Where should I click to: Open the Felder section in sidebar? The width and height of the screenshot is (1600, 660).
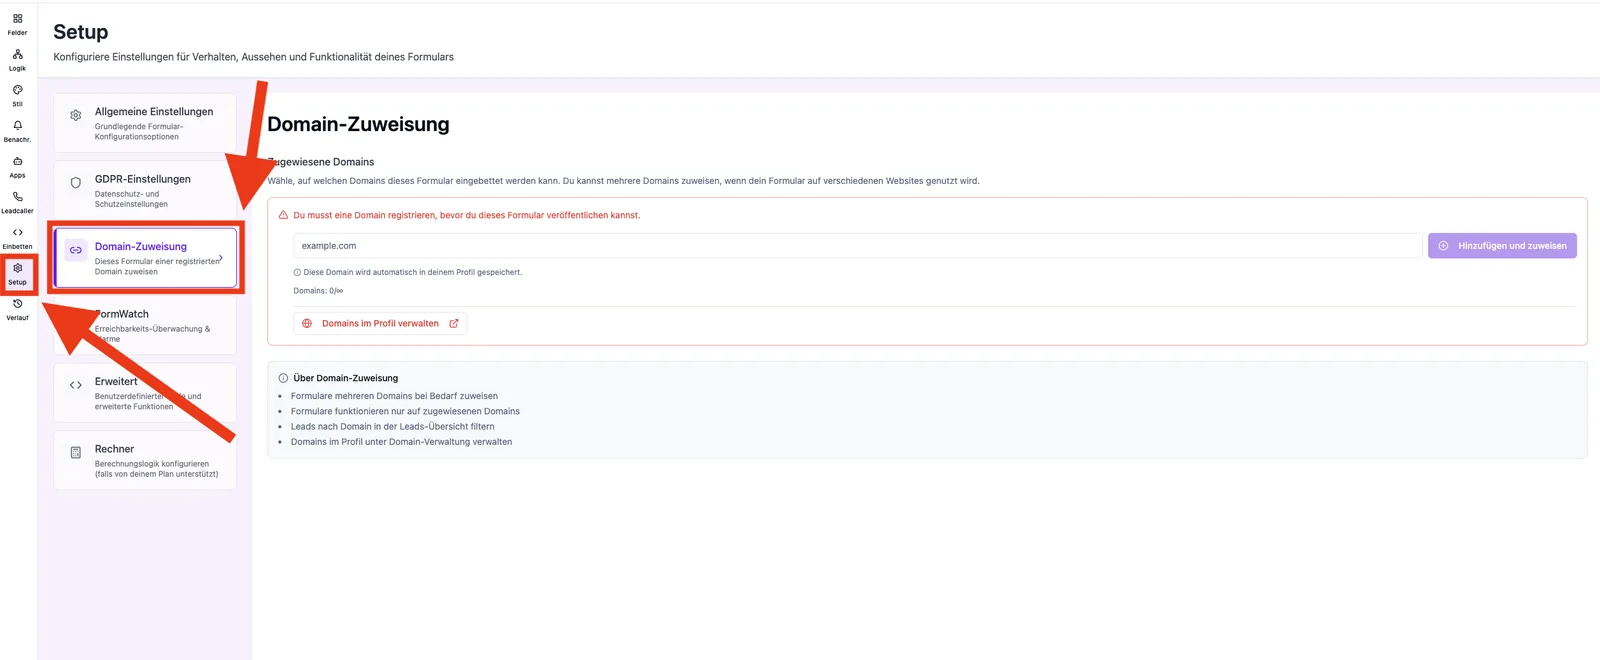[x=17, y=24]
